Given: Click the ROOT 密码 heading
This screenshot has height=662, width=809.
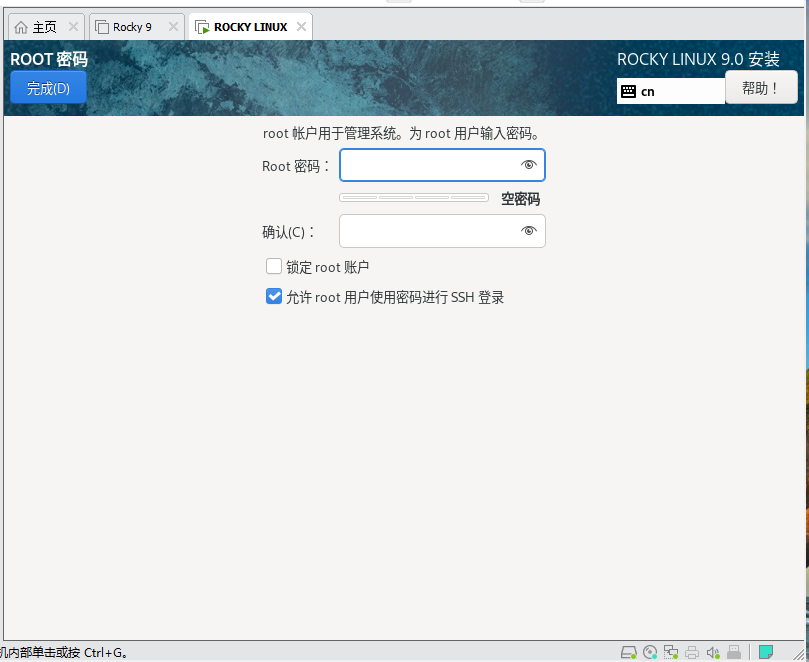Looking at the screenshot, I should coord(49,59).
